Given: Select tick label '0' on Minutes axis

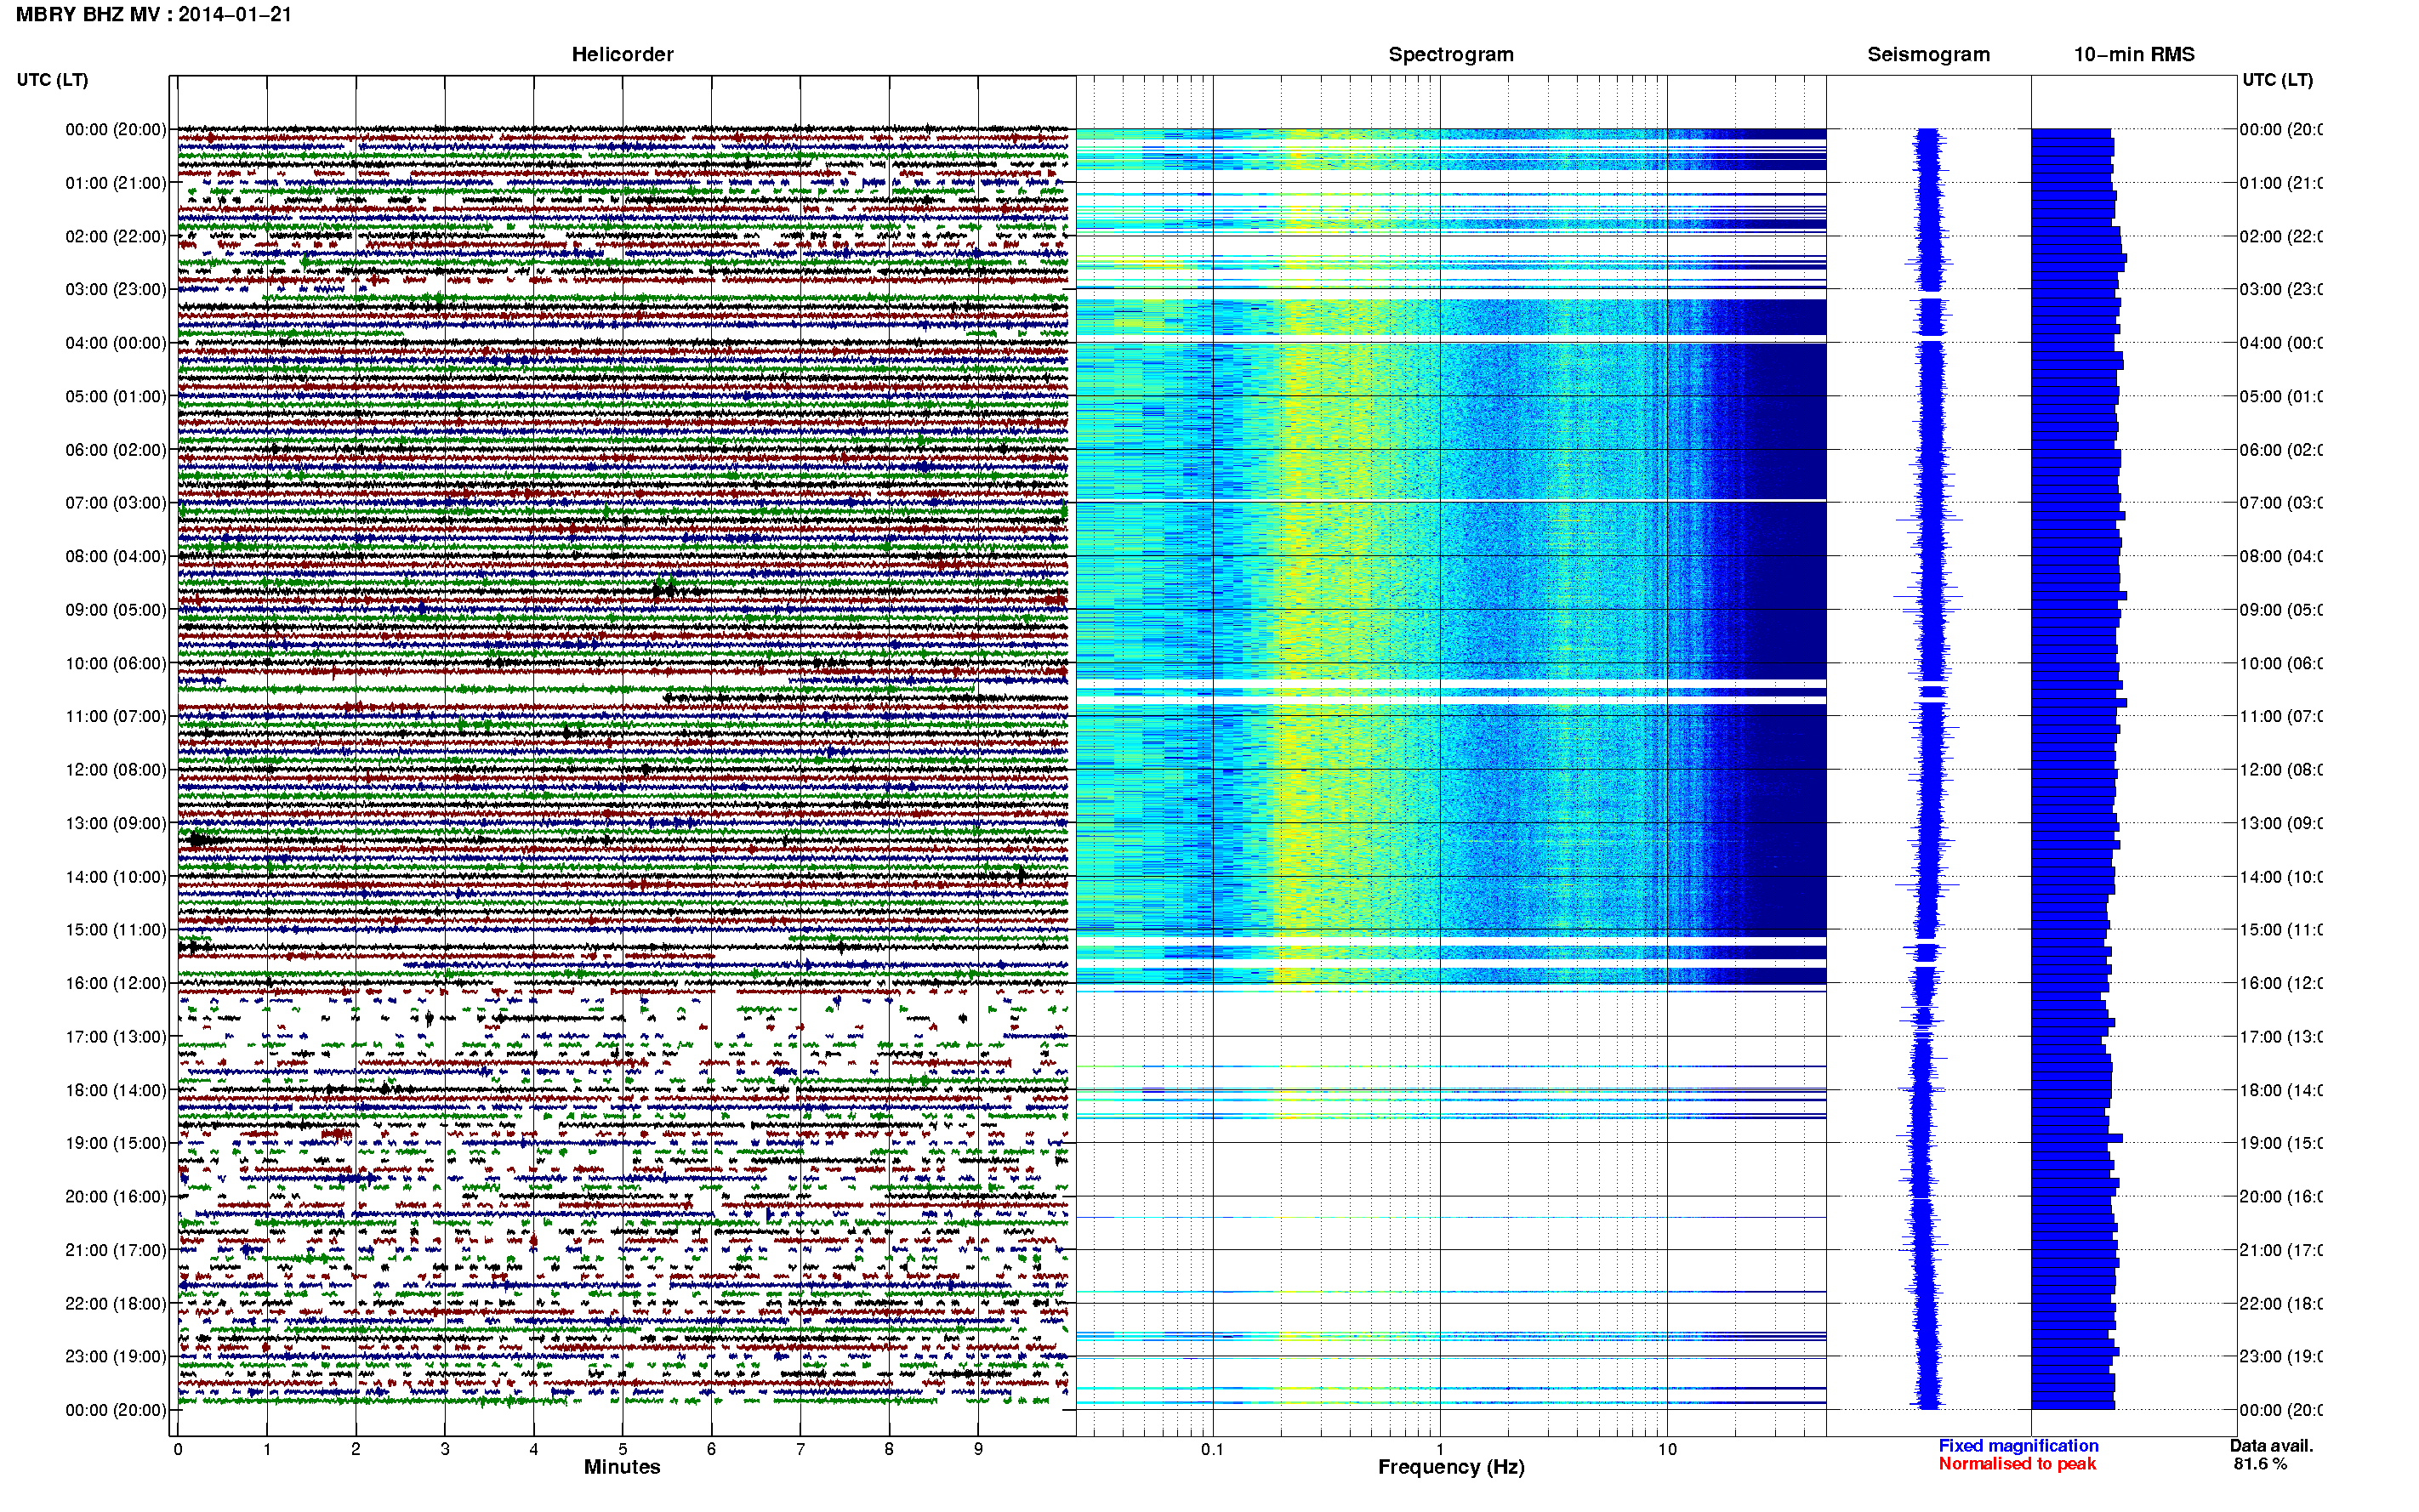Looking at the screenshot, I should [x=178, y=1449].
